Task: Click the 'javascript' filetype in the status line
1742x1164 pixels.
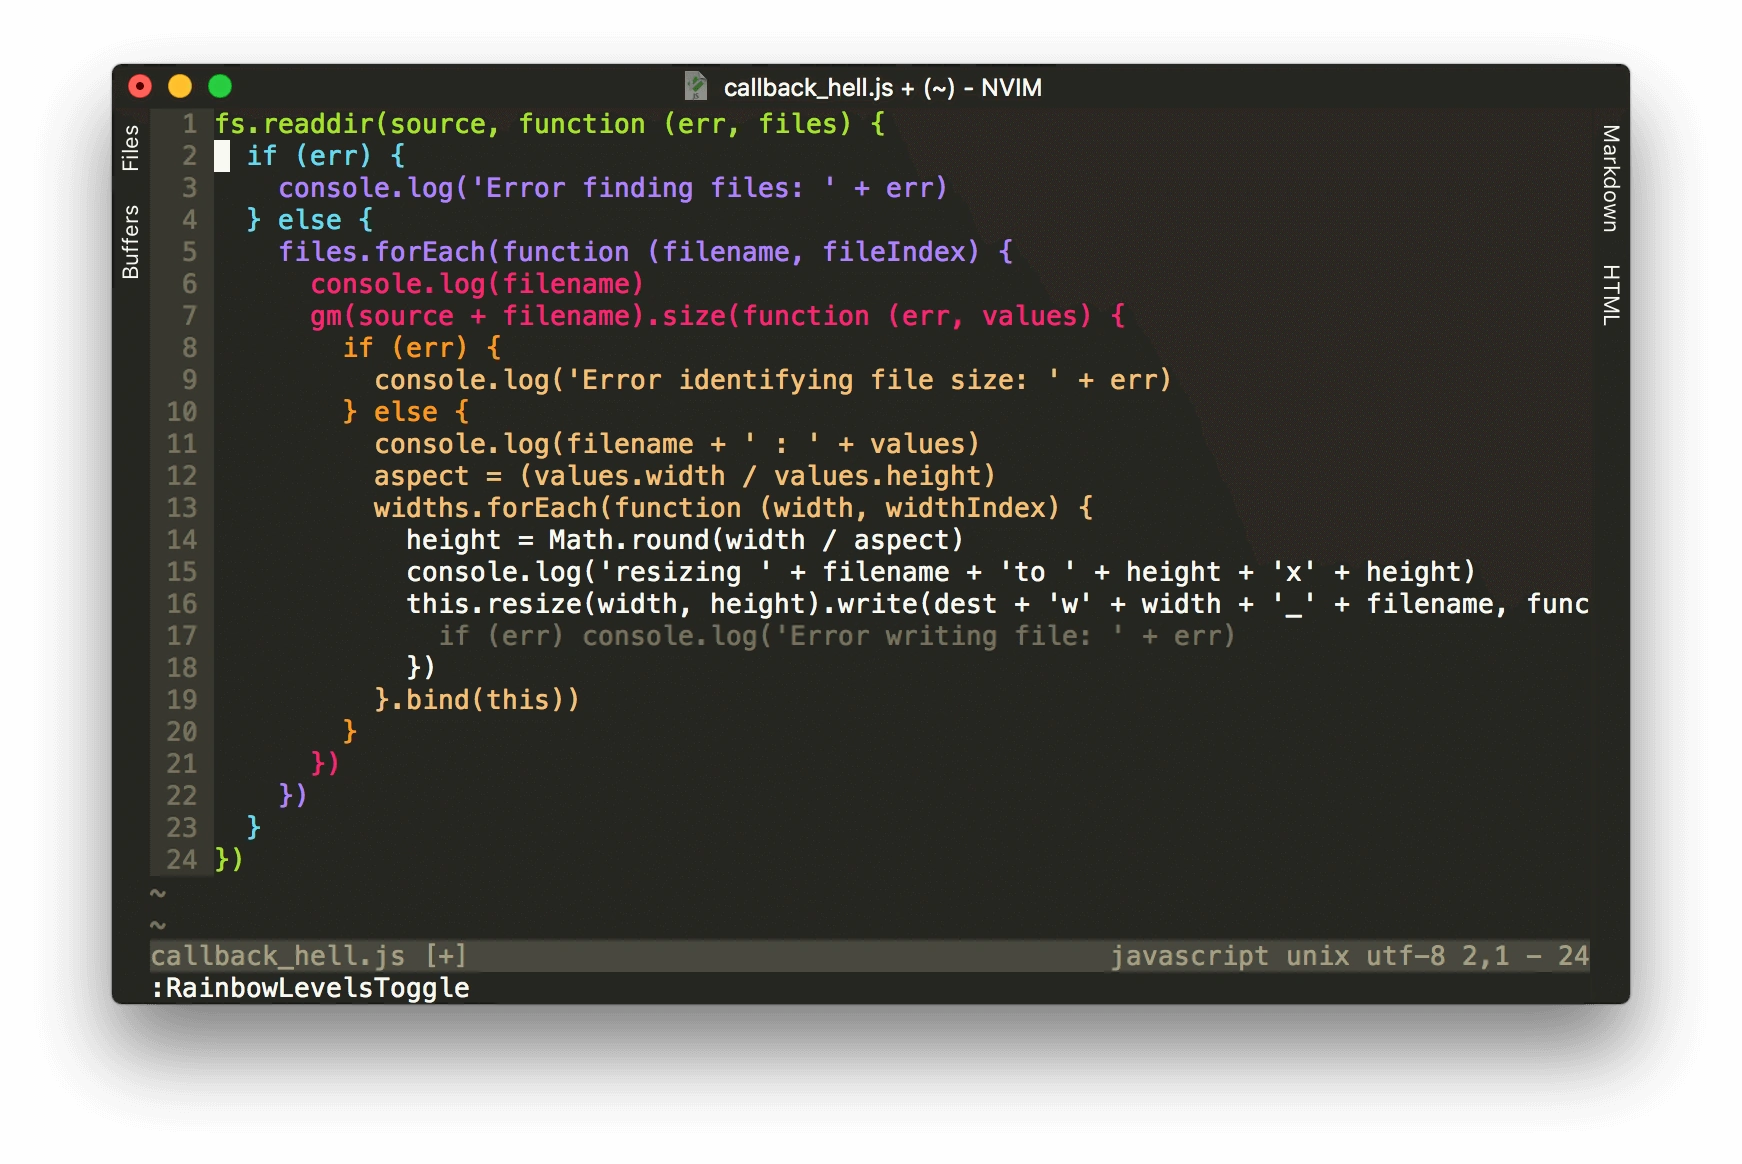Action: pos(1190,956)
